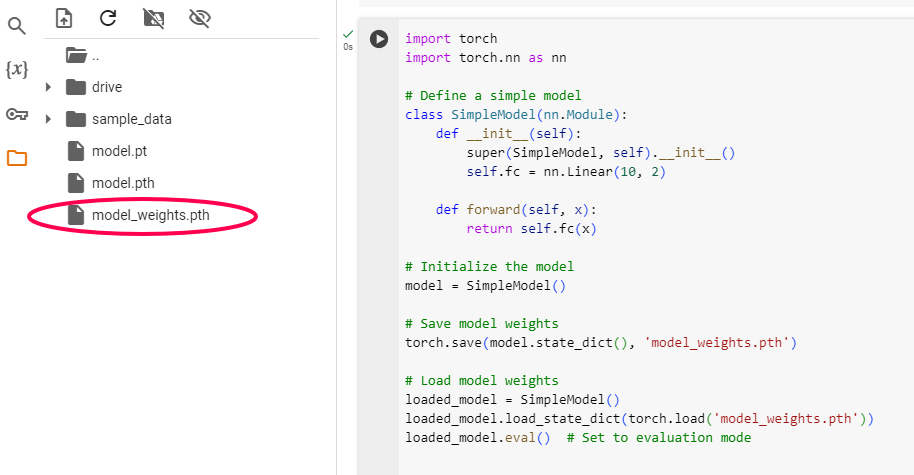Run the code cell
Image resolution: width=914 pixels, height=475 pixels.
(x=379, y=39)
